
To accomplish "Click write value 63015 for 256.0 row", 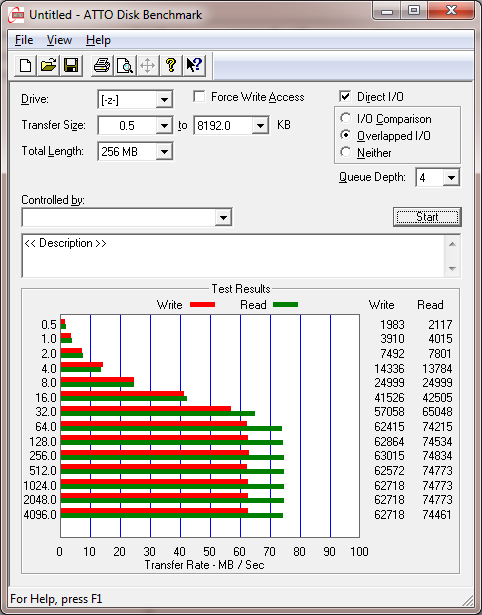I will (389, 456).
